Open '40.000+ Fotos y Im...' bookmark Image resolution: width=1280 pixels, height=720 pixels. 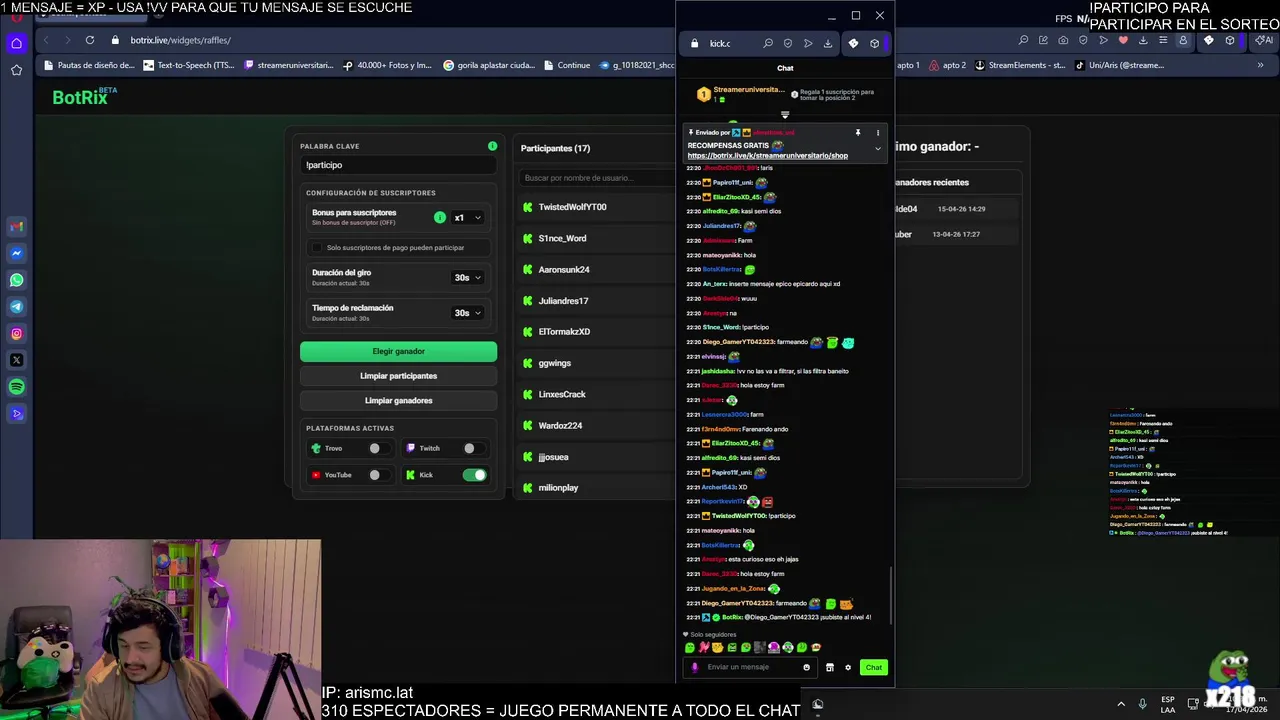click(x=388, y=65)
